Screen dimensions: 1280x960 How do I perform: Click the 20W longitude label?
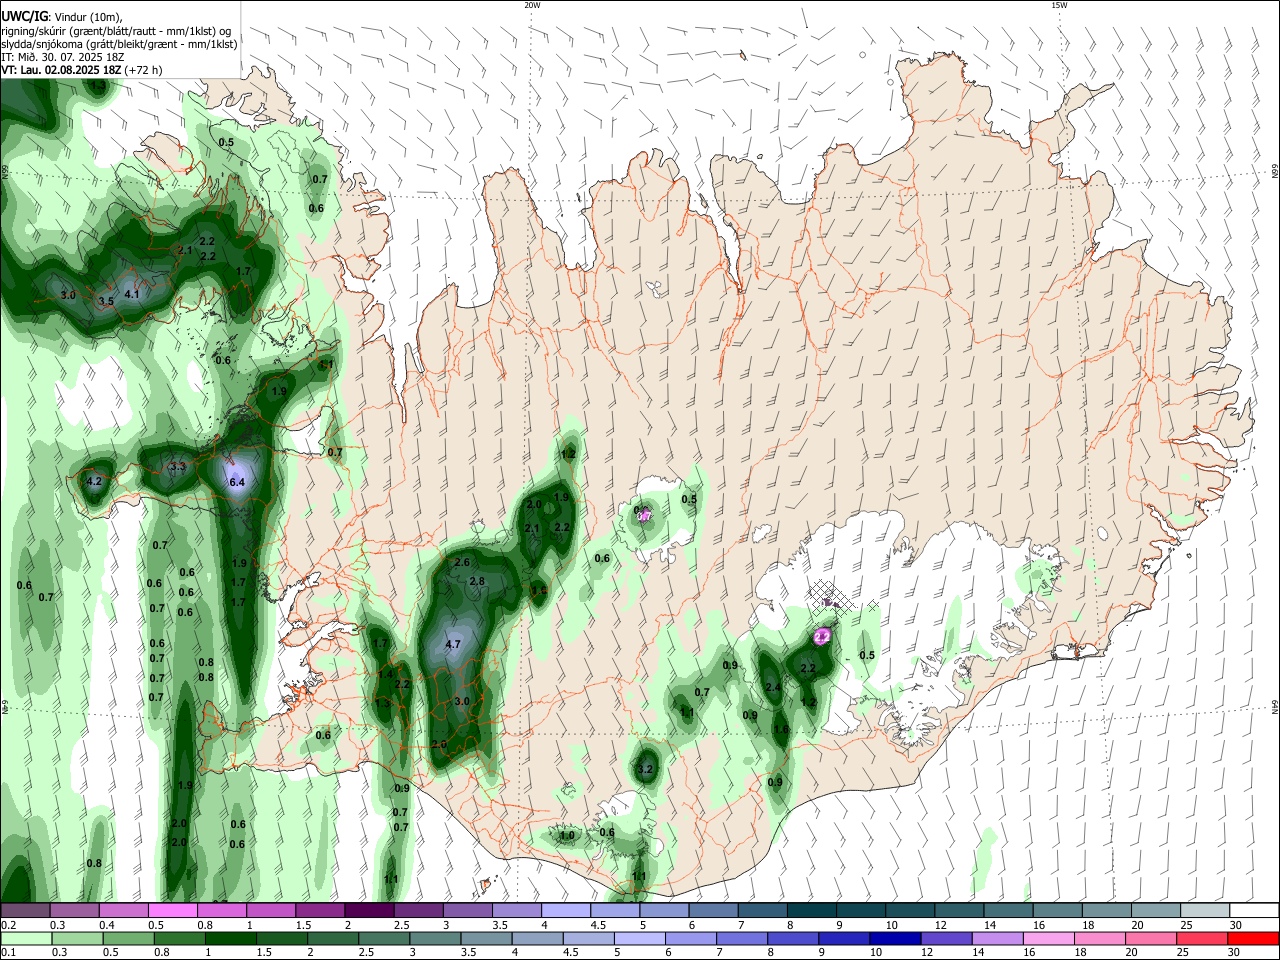pos(532,5)
